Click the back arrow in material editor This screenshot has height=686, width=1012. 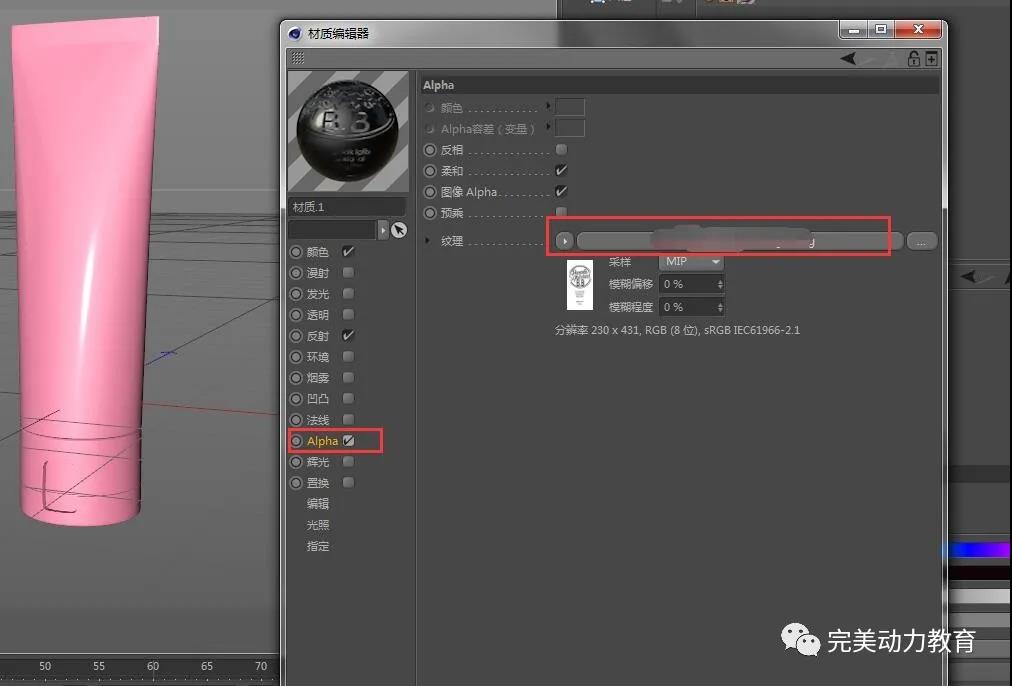[849, 59]
